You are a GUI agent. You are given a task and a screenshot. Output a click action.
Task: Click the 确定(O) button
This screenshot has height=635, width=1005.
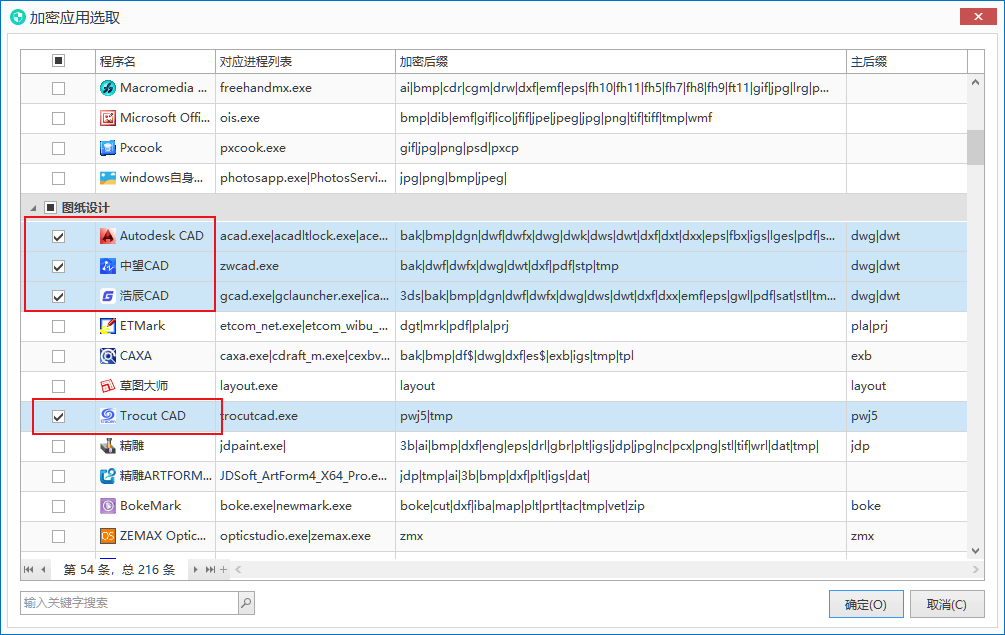[866, 604]
